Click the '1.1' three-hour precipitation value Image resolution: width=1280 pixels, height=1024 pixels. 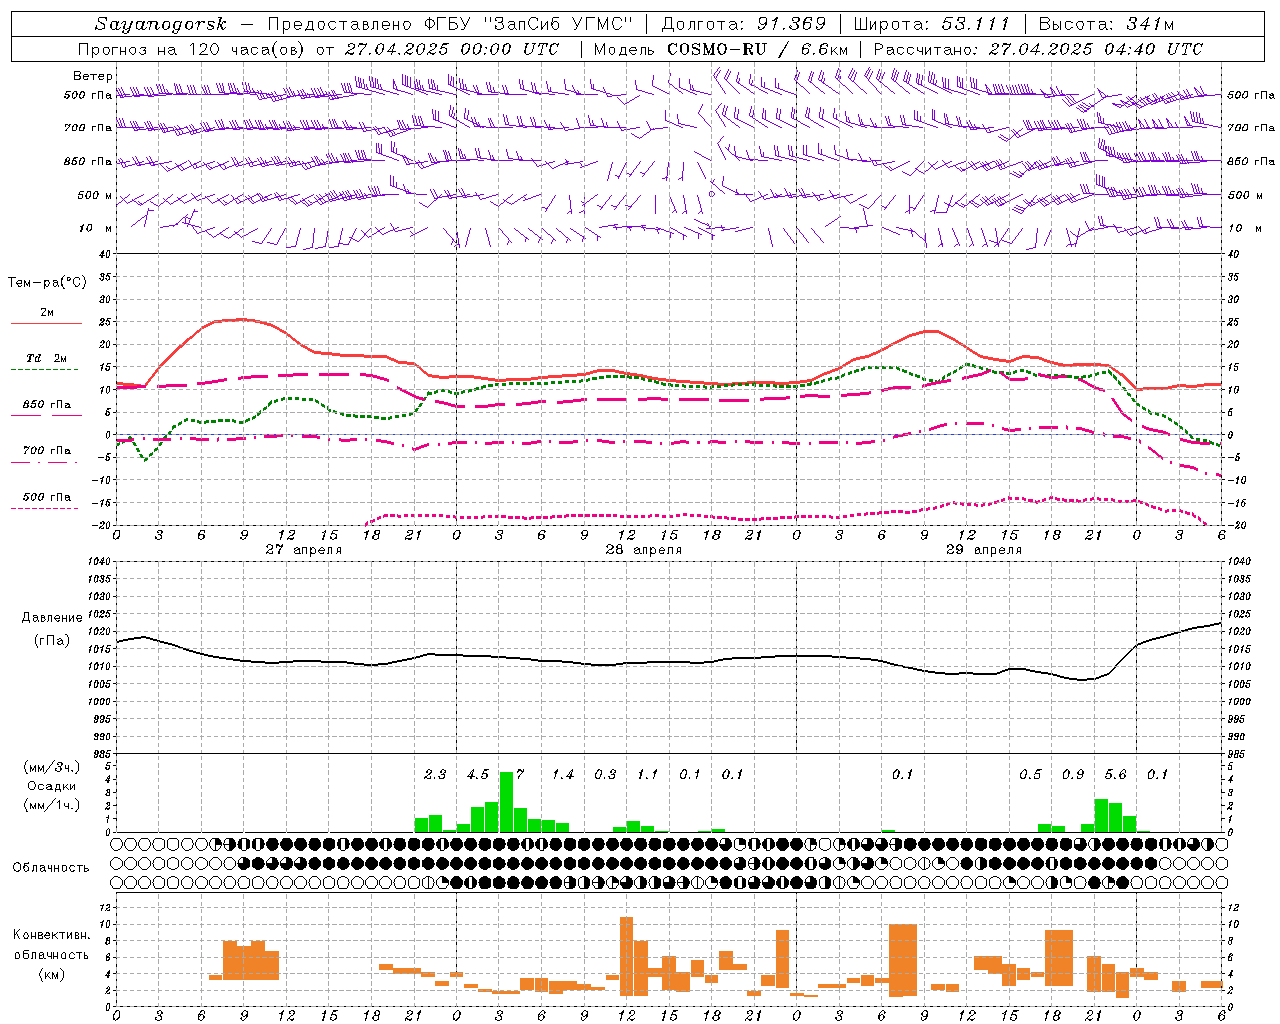[648, 775]
